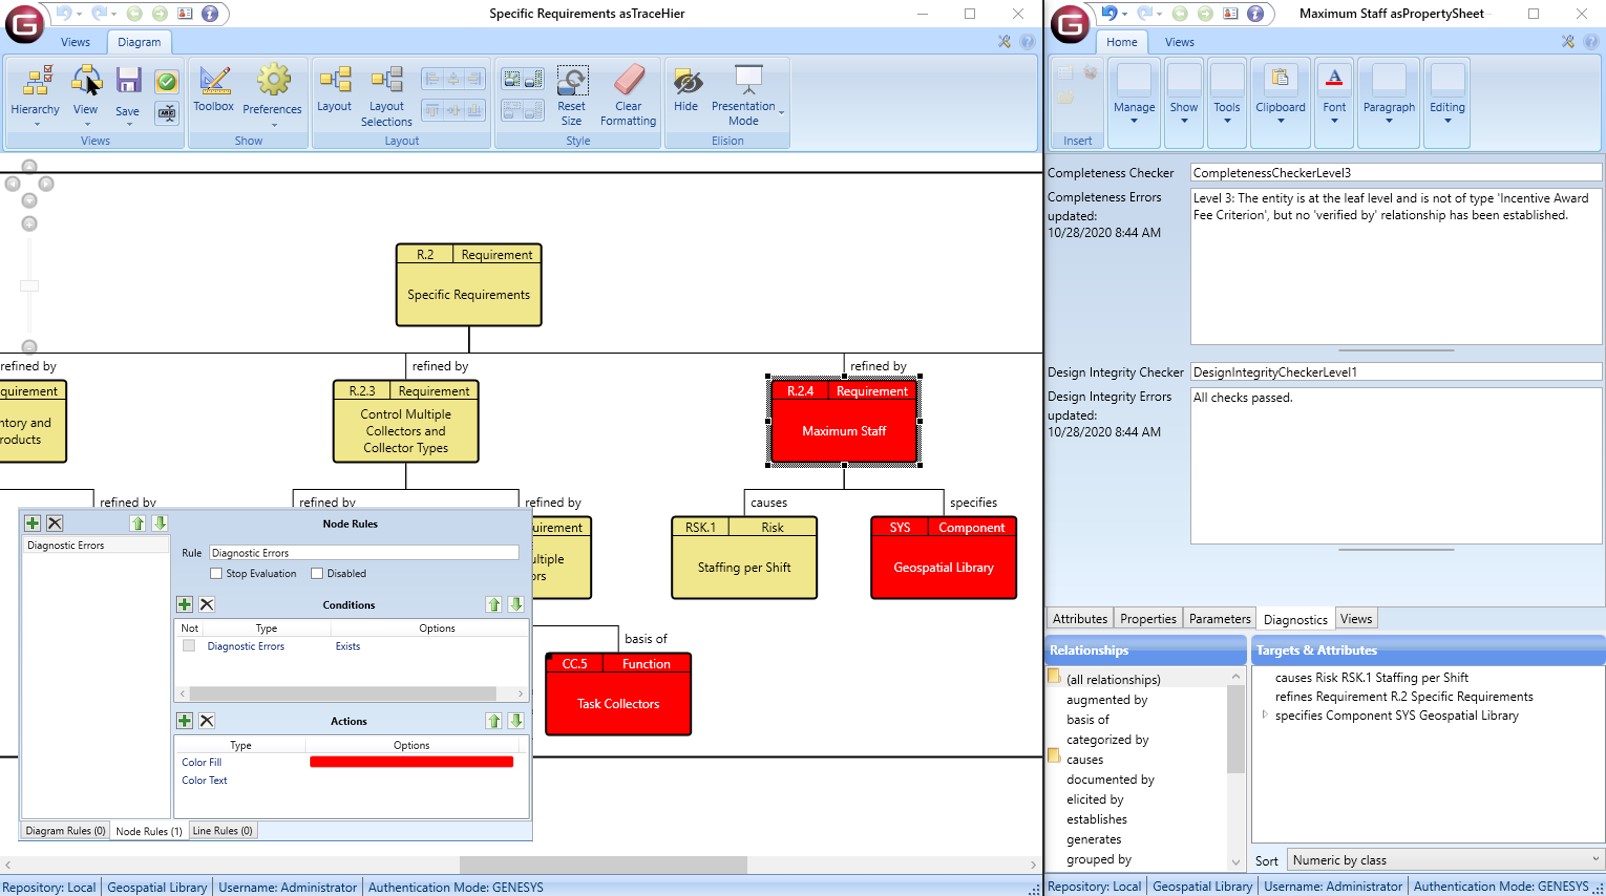Switch to the Line Rules tab
Viewport: 1606px width, 896px height.
tap(222, 831)
